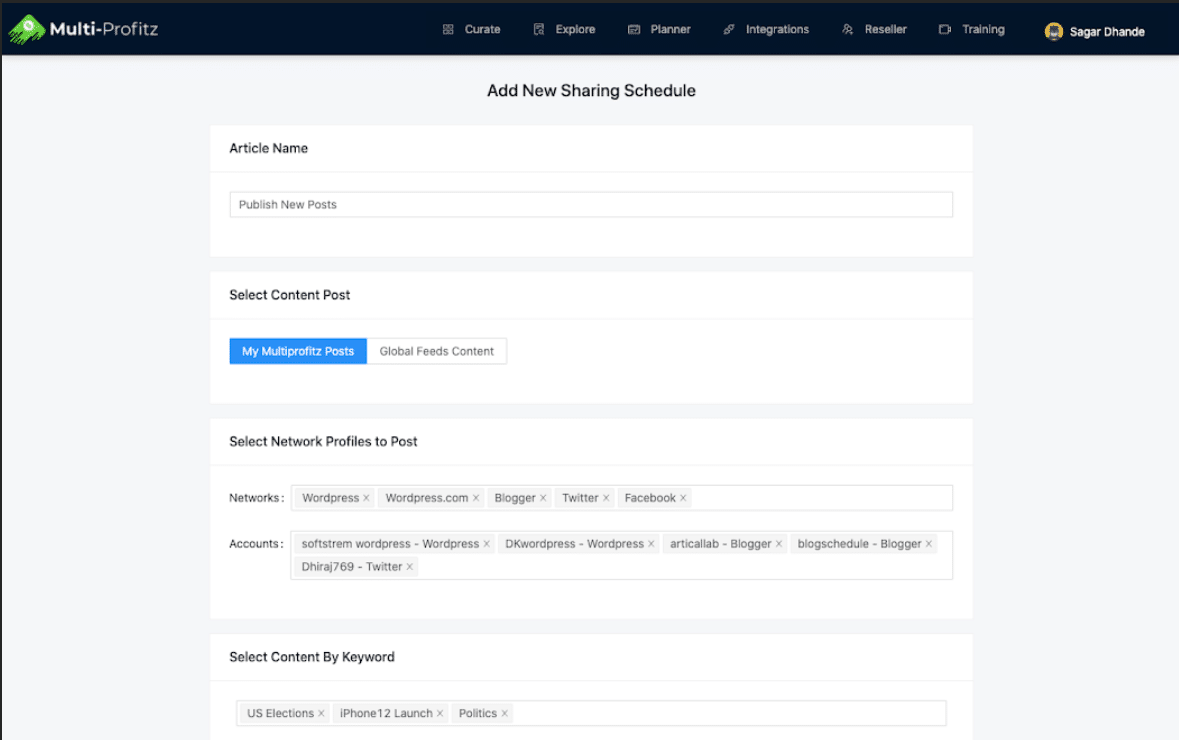Click the 'iPhone12 Launch' keyword text

(386, 713)
